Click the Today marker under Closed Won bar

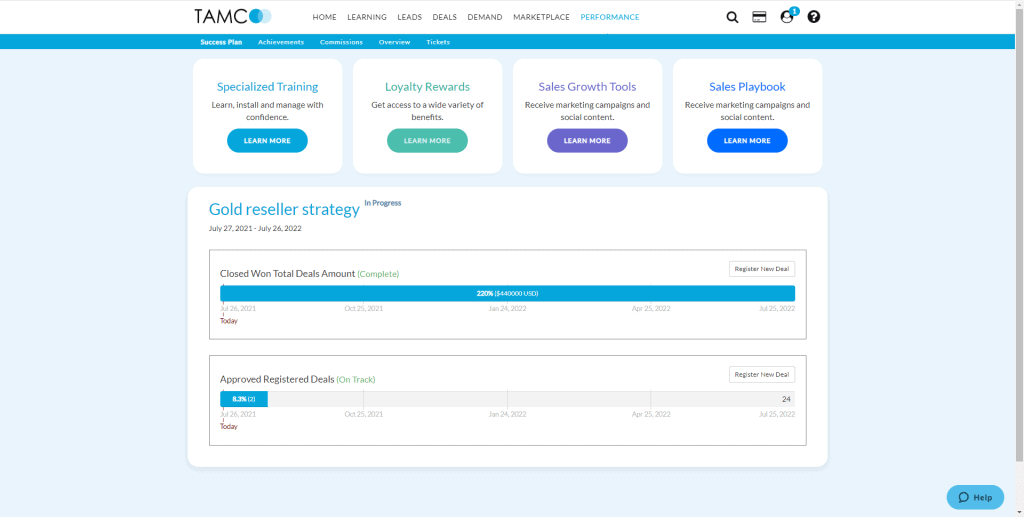click(x=229, y=321)
